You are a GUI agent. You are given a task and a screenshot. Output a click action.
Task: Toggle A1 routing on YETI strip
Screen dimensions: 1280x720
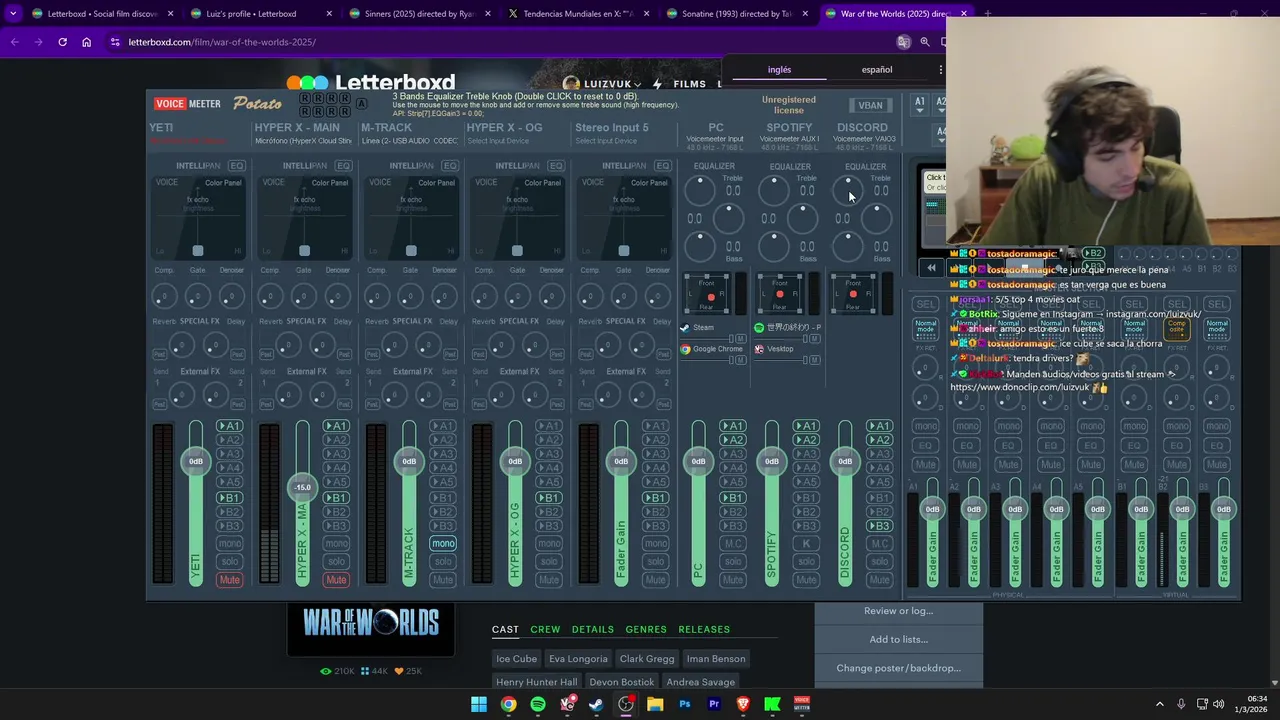tap(230, 426)
